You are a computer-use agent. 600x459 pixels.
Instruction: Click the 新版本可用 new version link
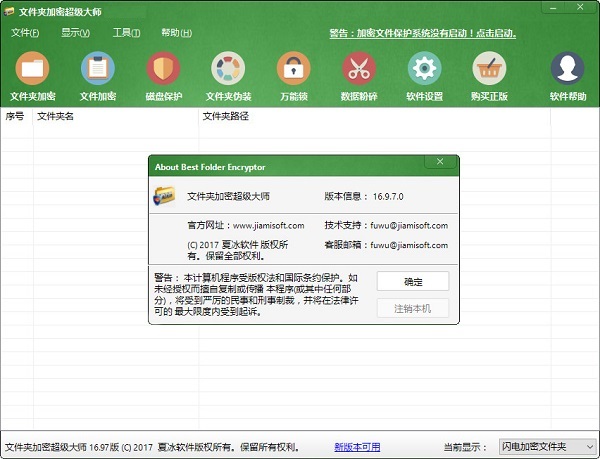coord(357,446)
